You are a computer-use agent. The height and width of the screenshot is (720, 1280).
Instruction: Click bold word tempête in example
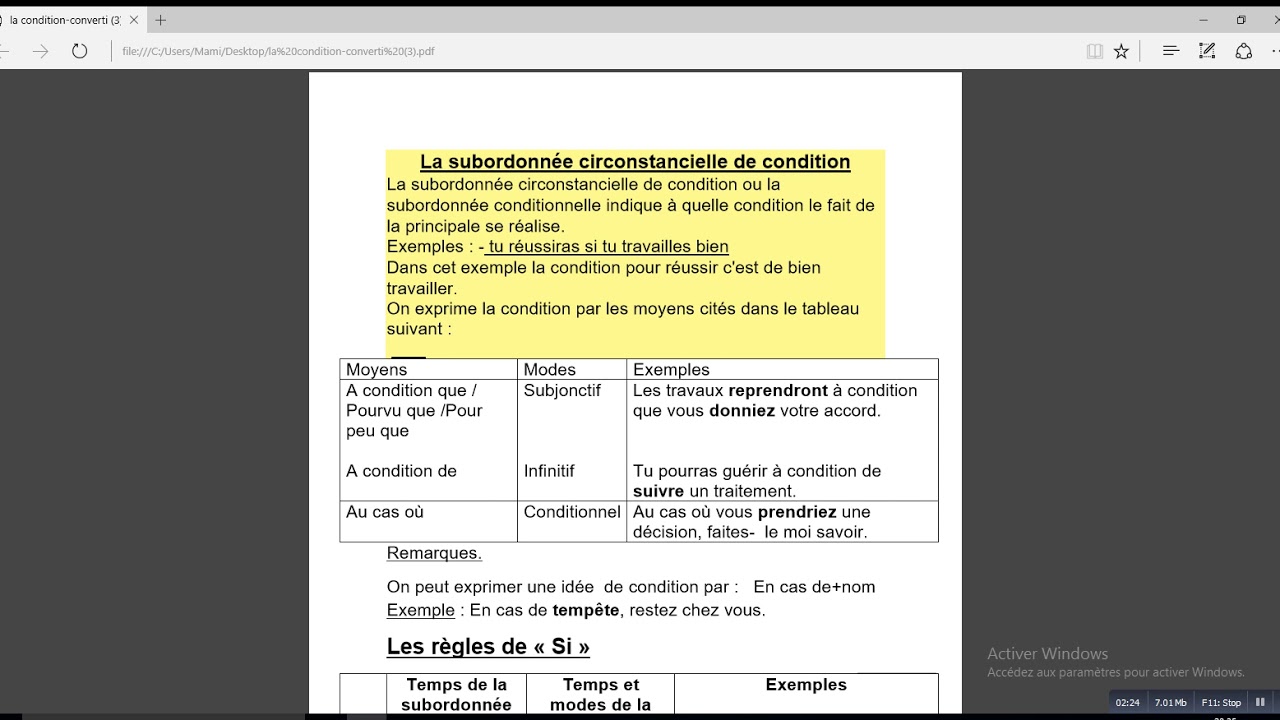pyautogui.click(x=586, y=610)
